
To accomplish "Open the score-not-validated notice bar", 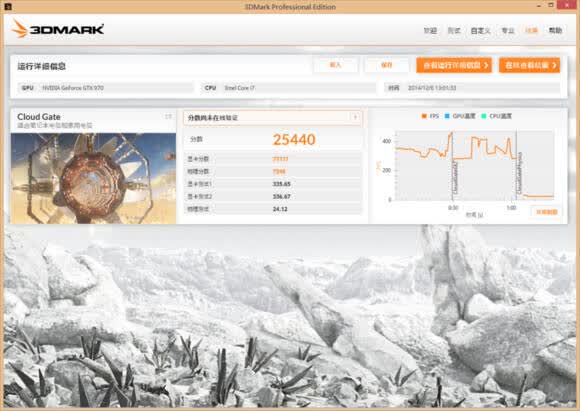I will tap(272, 118).
